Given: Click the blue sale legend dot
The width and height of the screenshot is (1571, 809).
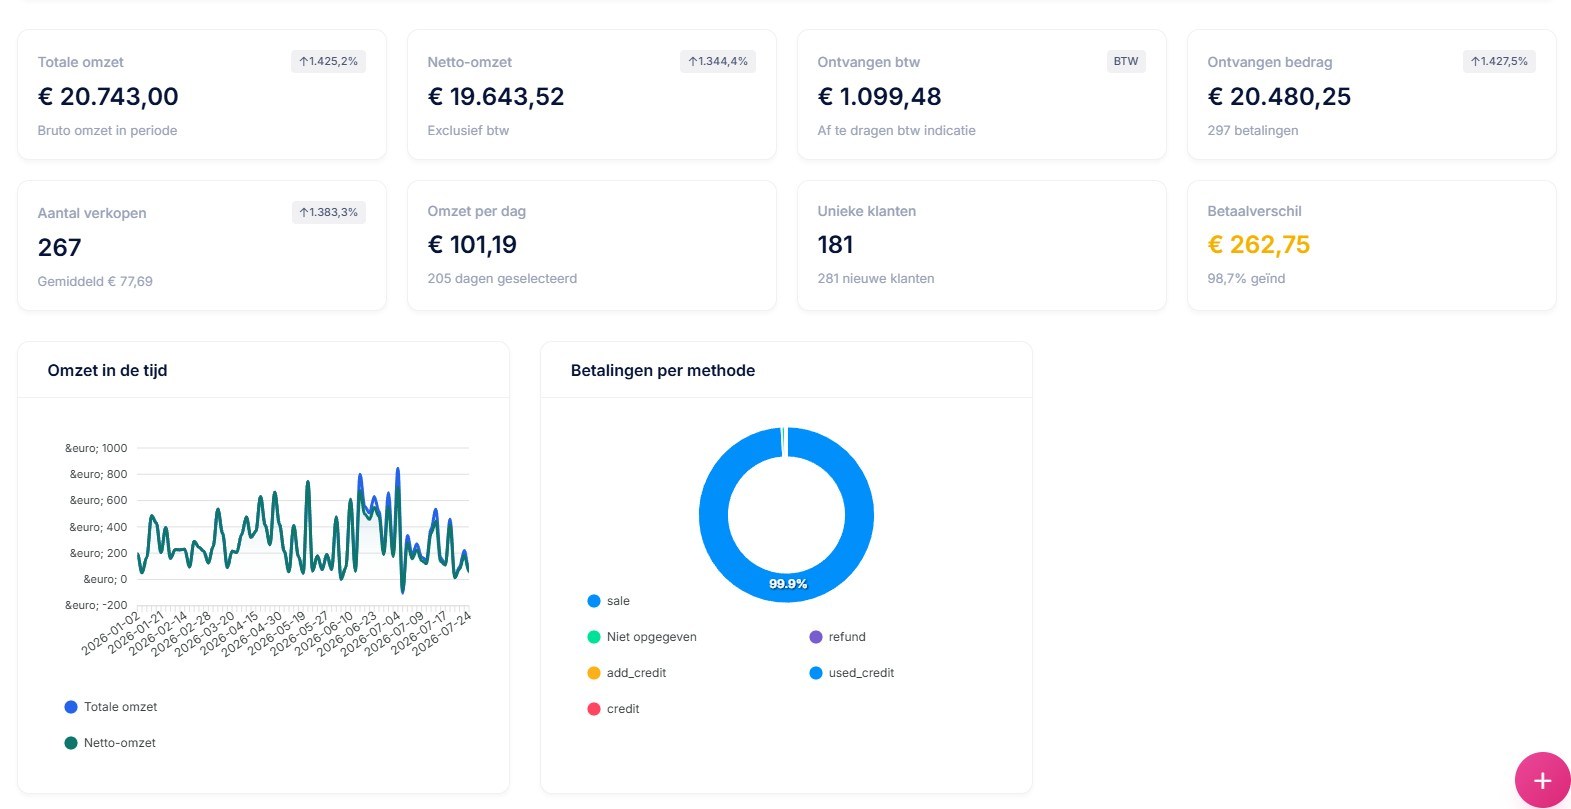Looking at the screenshot, I should pos(594,601).
